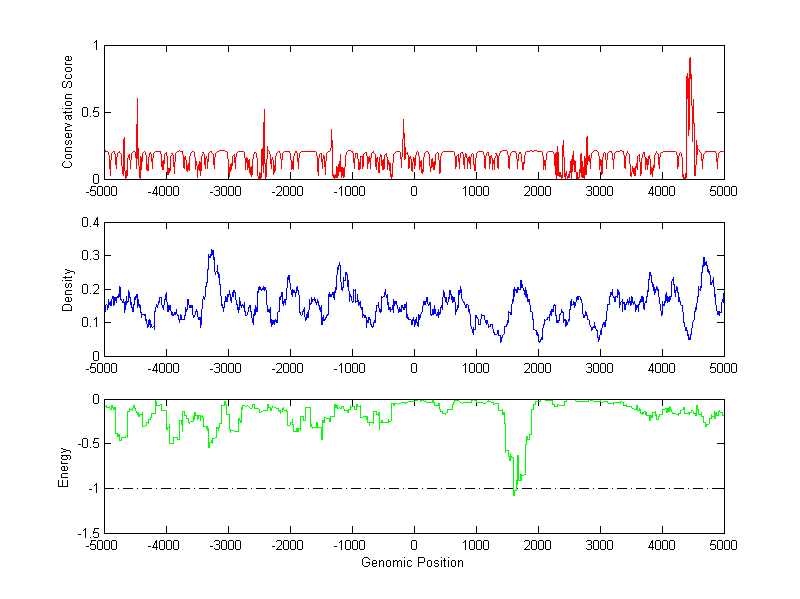800x599 pixels.
Task: Click the 5000 tick below the Energy plot
Action: [723, 545]
